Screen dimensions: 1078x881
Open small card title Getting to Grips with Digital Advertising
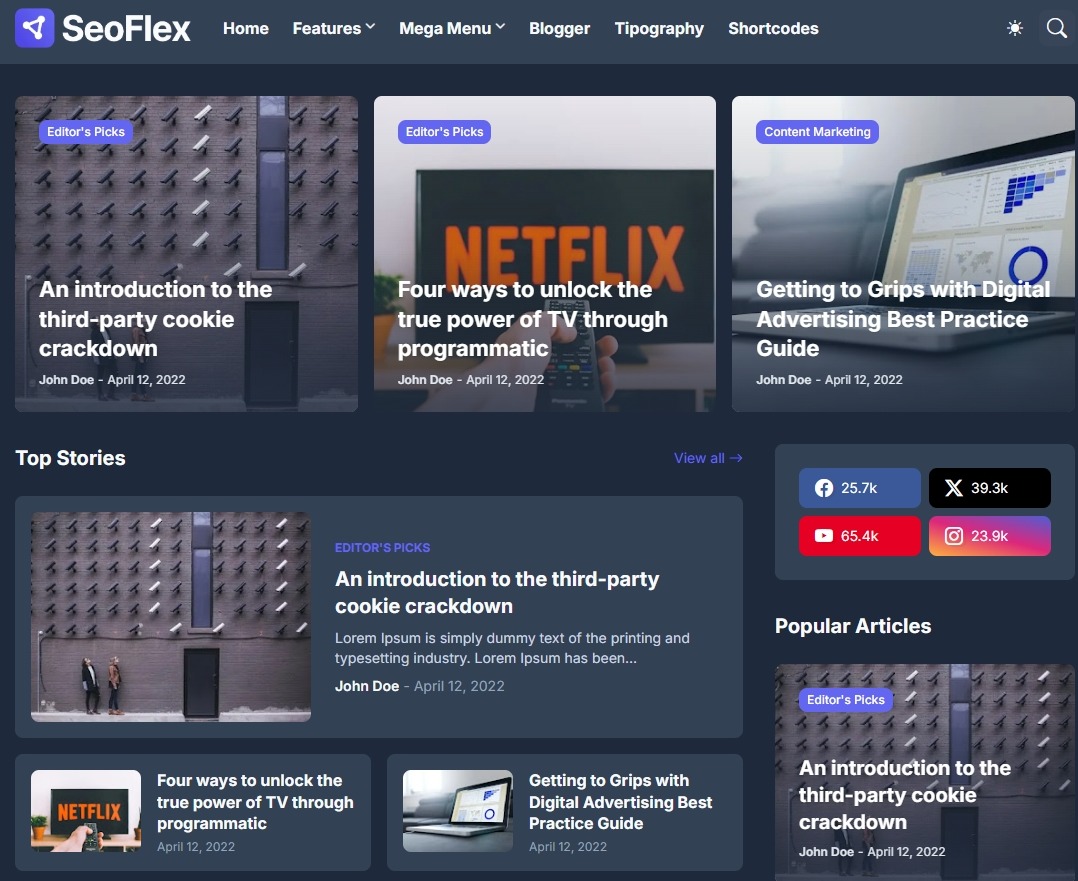point(620,802)
